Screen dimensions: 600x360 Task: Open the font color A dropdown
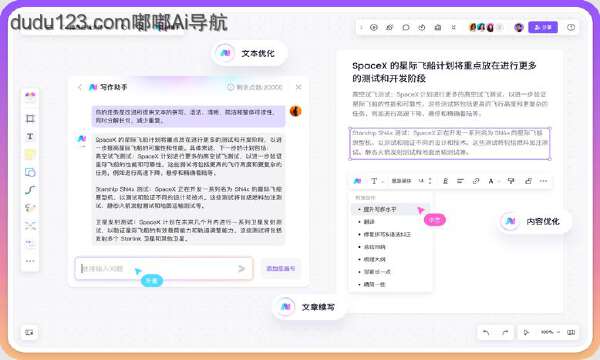coord(492,181)
